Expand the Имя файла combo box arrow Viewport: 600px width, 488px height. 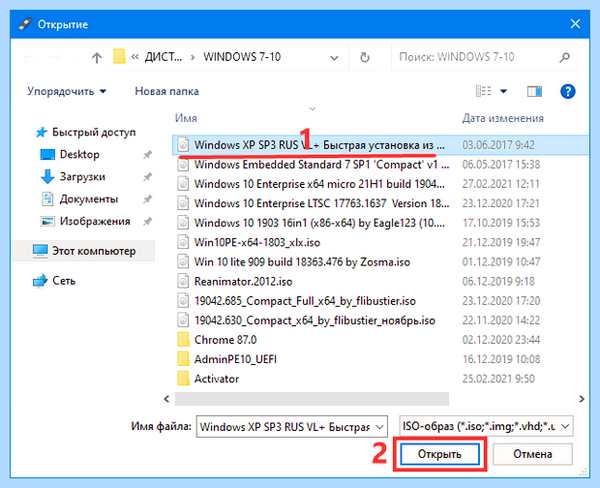[380, 427]
